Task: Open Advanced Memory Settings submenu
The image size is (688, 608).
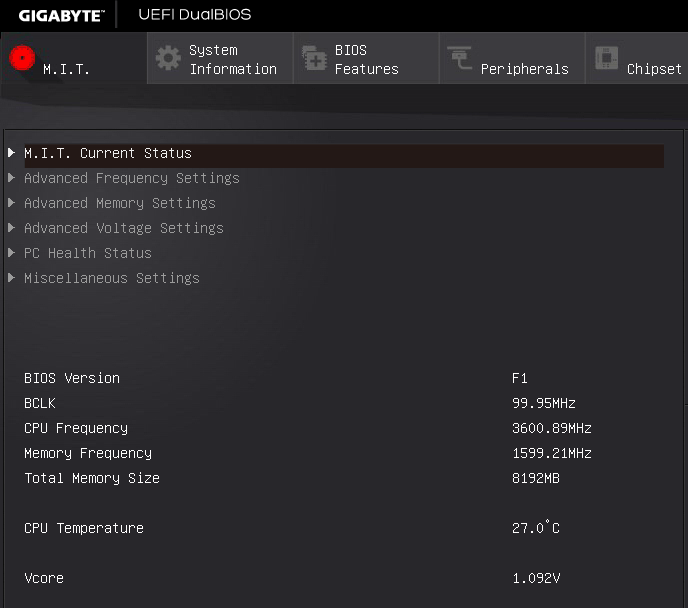Action: tap(120, 203)
